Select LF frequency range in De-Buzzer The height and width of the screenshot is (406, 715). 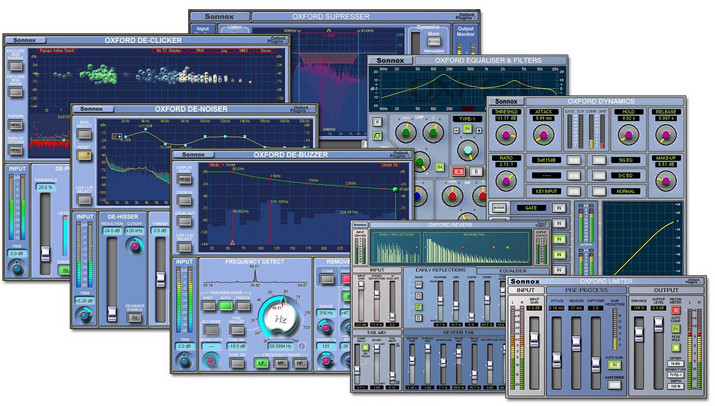point(261,363)
